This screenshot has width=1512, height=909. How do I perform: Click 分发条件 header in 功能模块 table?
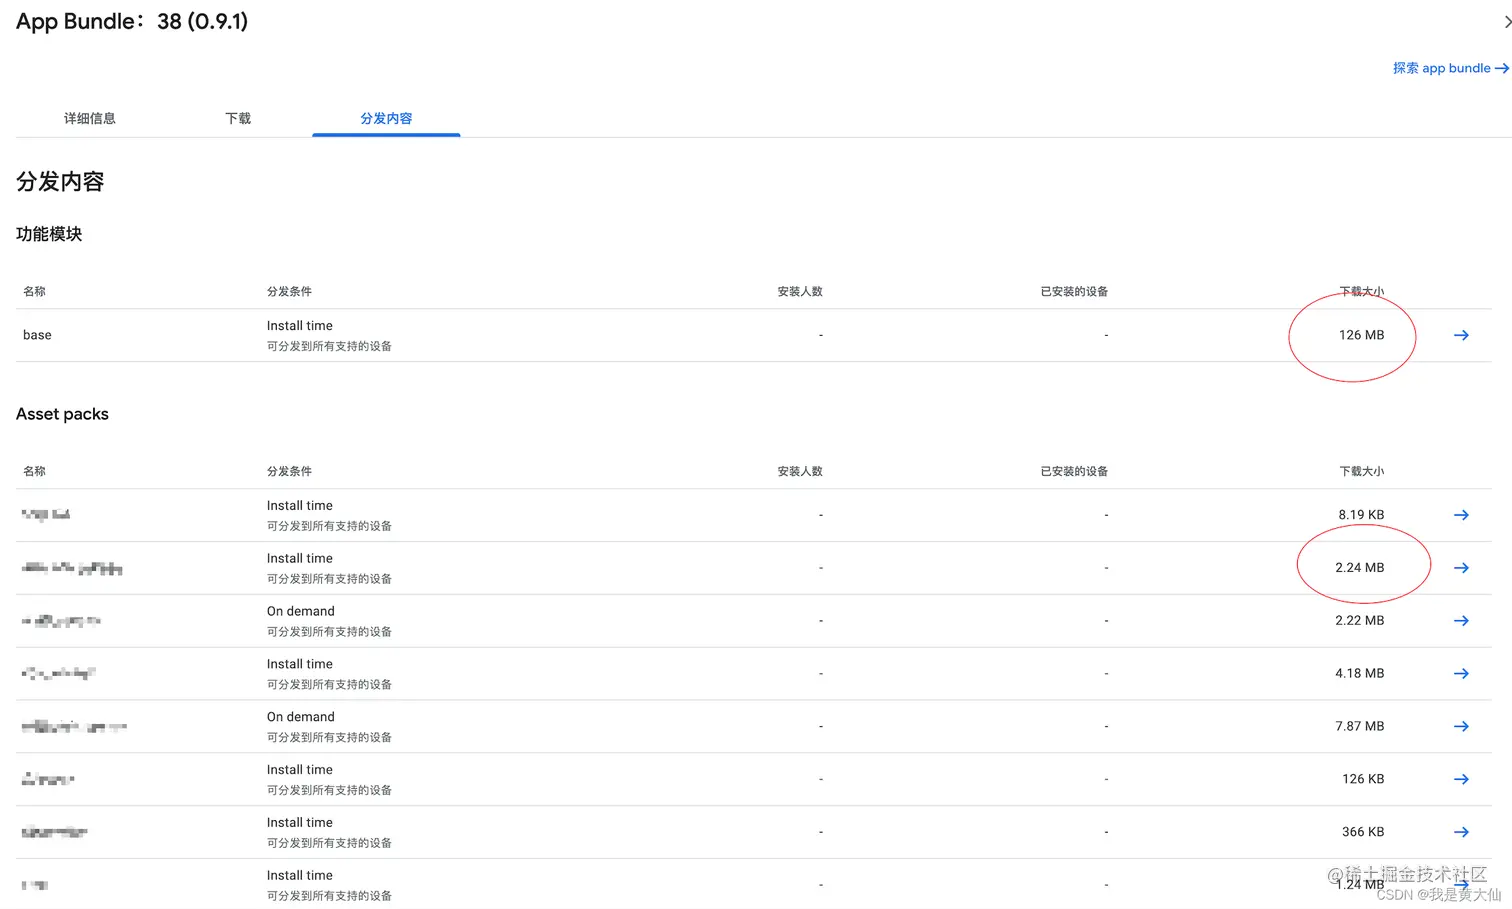click(289, 291)
